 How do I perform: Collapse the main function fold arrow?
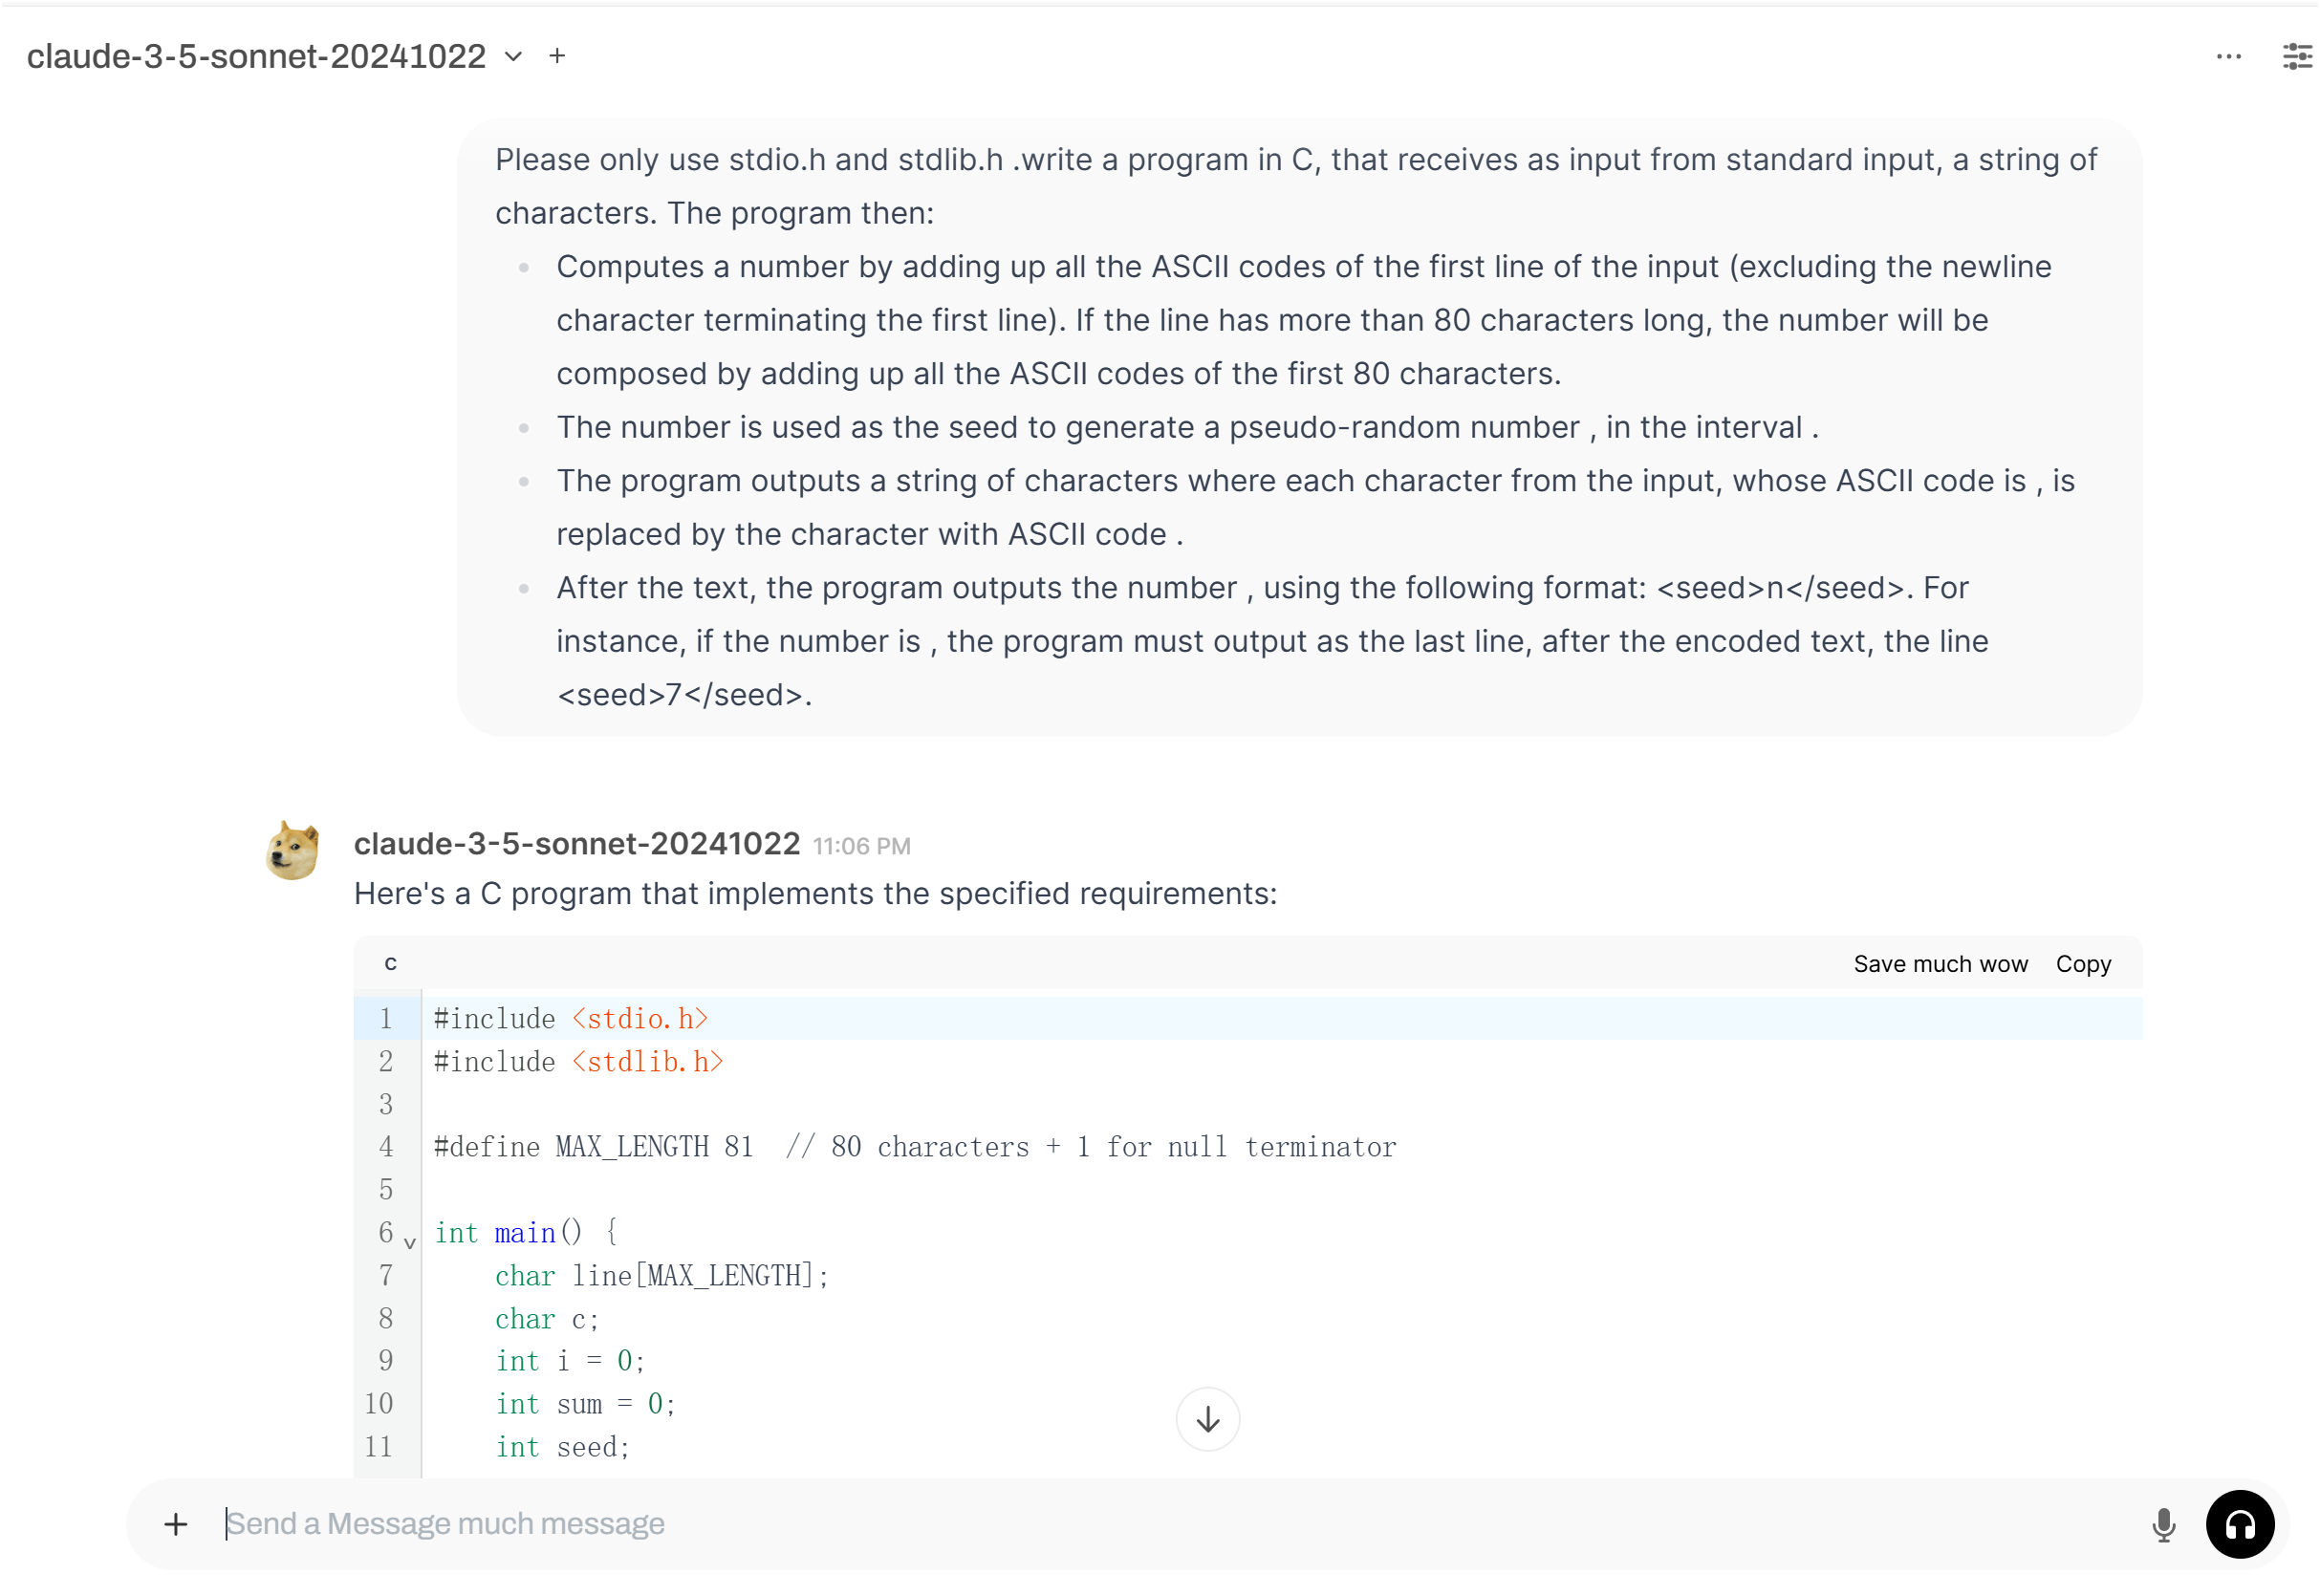point(410,1243)
